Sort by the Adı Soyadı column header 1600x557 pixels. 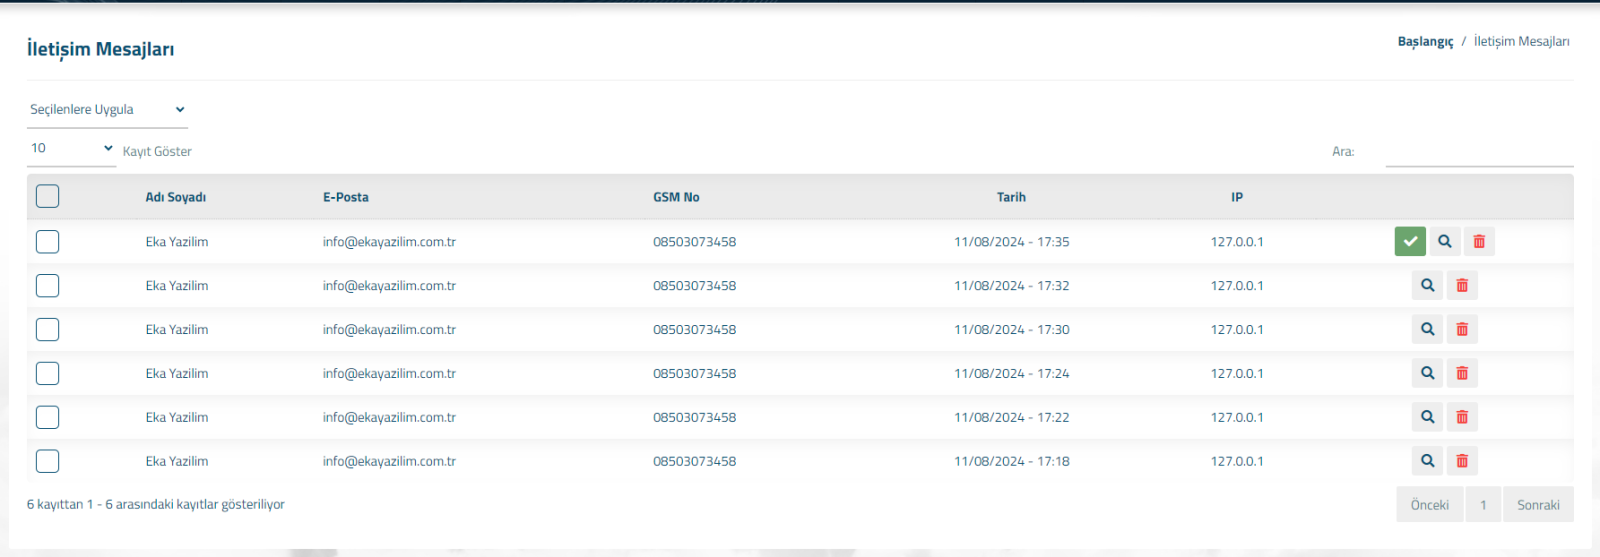(176, 197)
